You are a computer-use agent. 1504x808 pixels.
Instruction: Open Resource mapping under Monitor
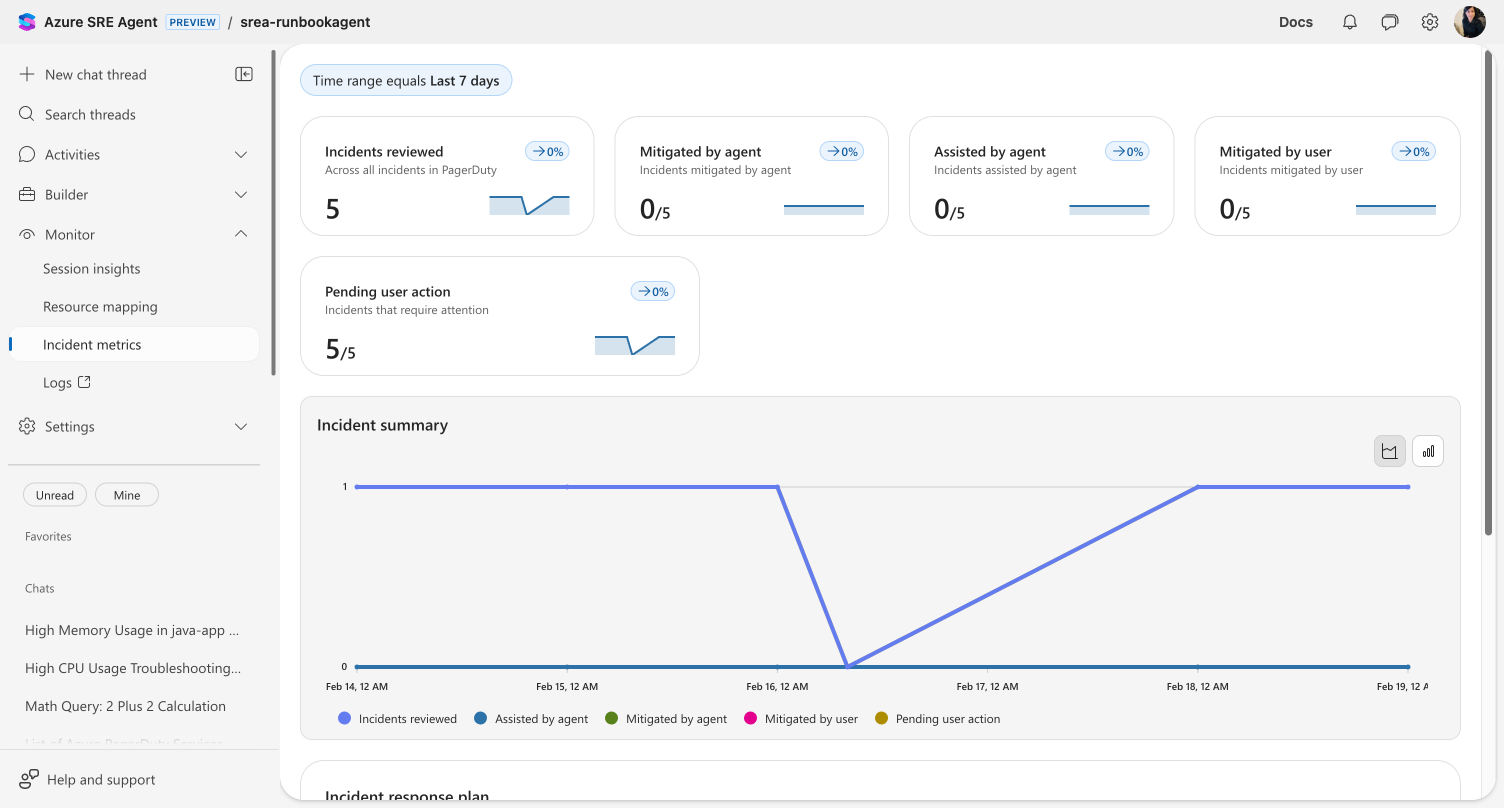coord(100,306)
